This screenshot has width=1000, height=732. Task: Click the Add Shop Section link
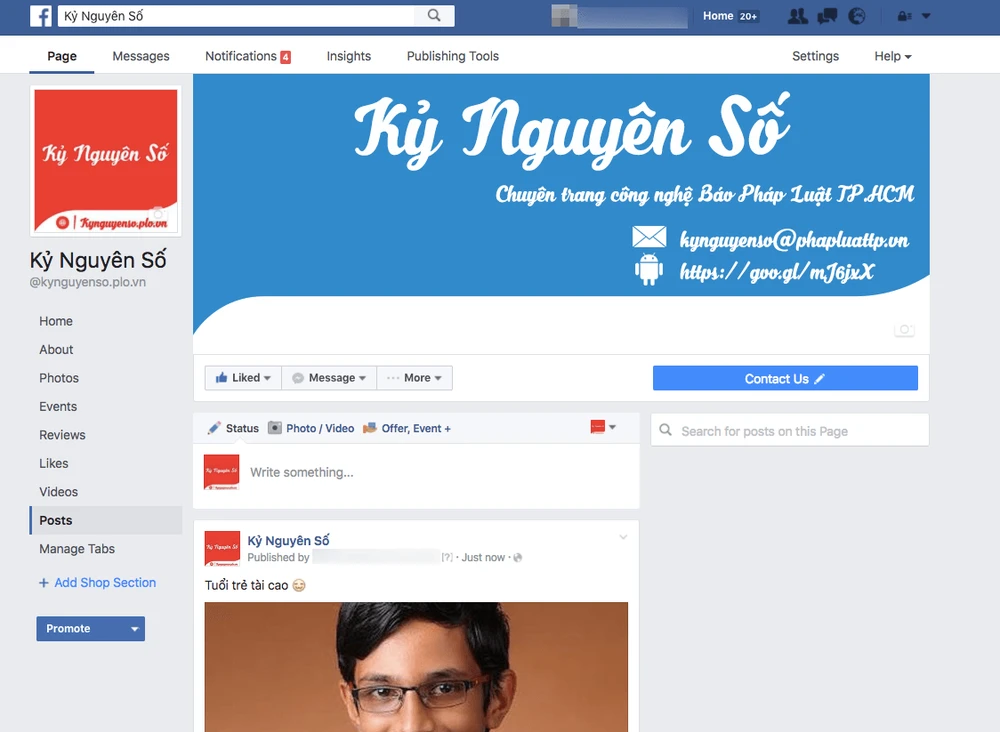click(97, 582)
